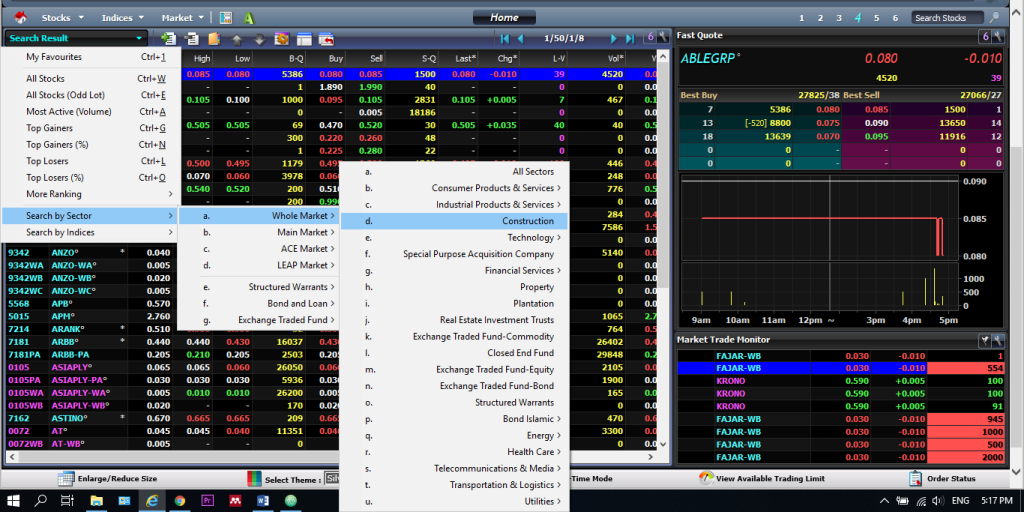Jump to last page of stock list
Screen dimensions: 1024x512
(630, 39)
